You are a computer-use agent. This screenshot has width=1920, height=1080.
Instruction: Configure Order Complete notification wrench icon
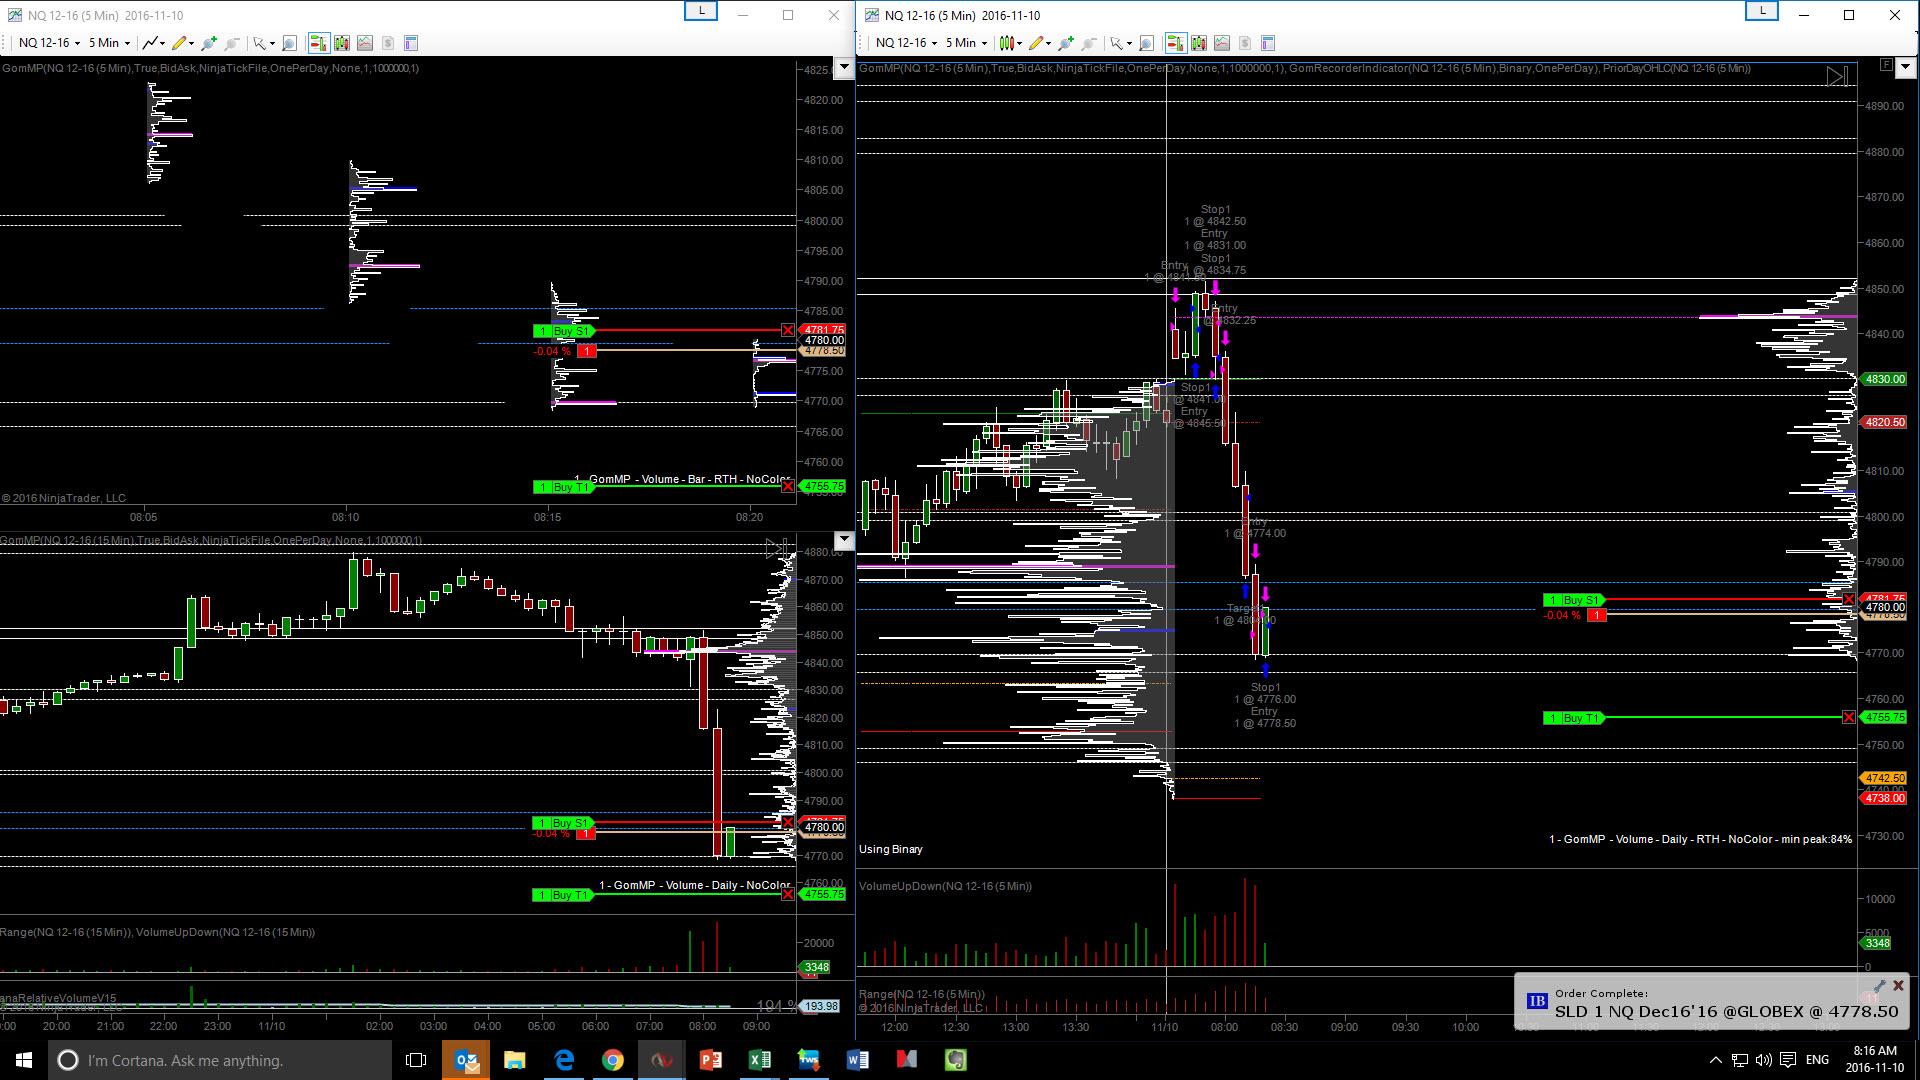[1879, 986]
